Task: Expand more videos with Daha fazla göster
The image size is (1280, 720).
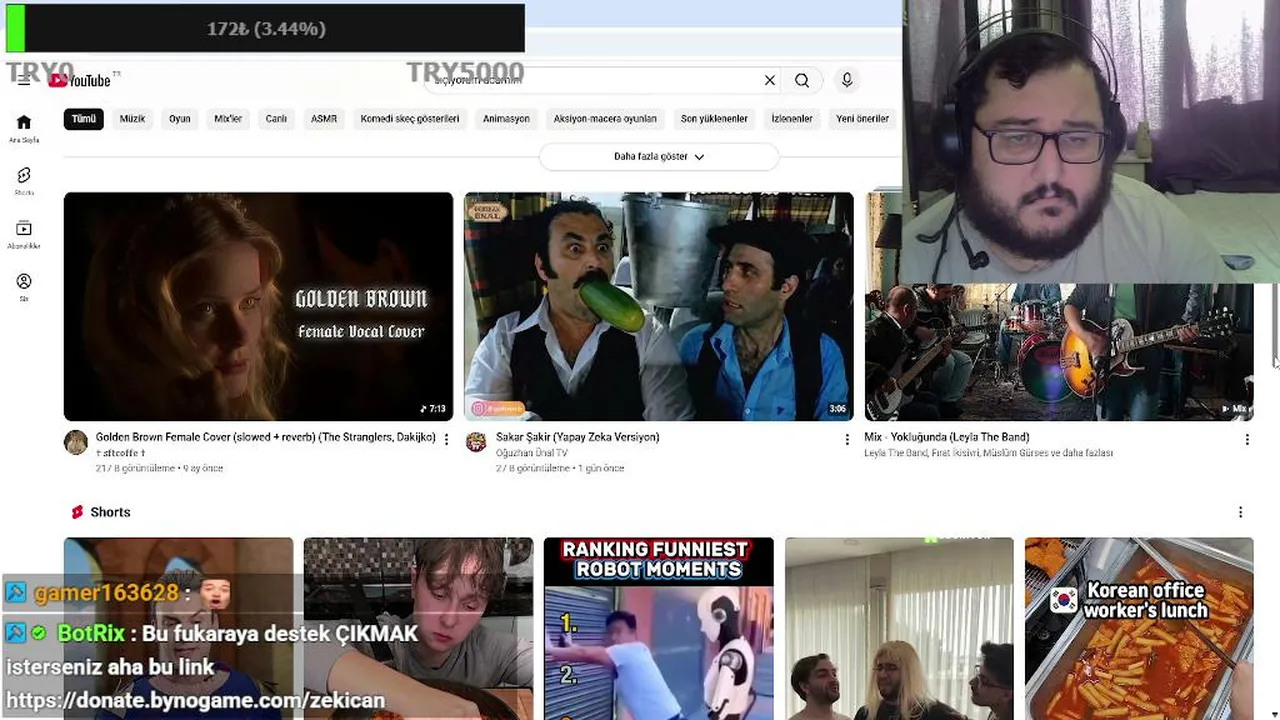Action: (x=659, y=156)
